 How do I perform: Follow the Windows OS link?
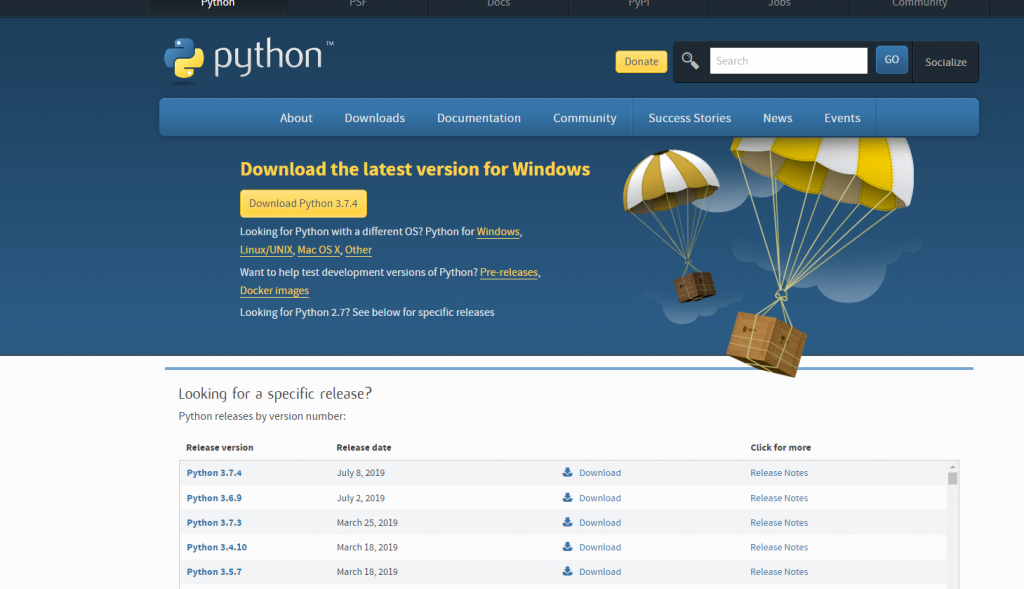coord(498,232)
